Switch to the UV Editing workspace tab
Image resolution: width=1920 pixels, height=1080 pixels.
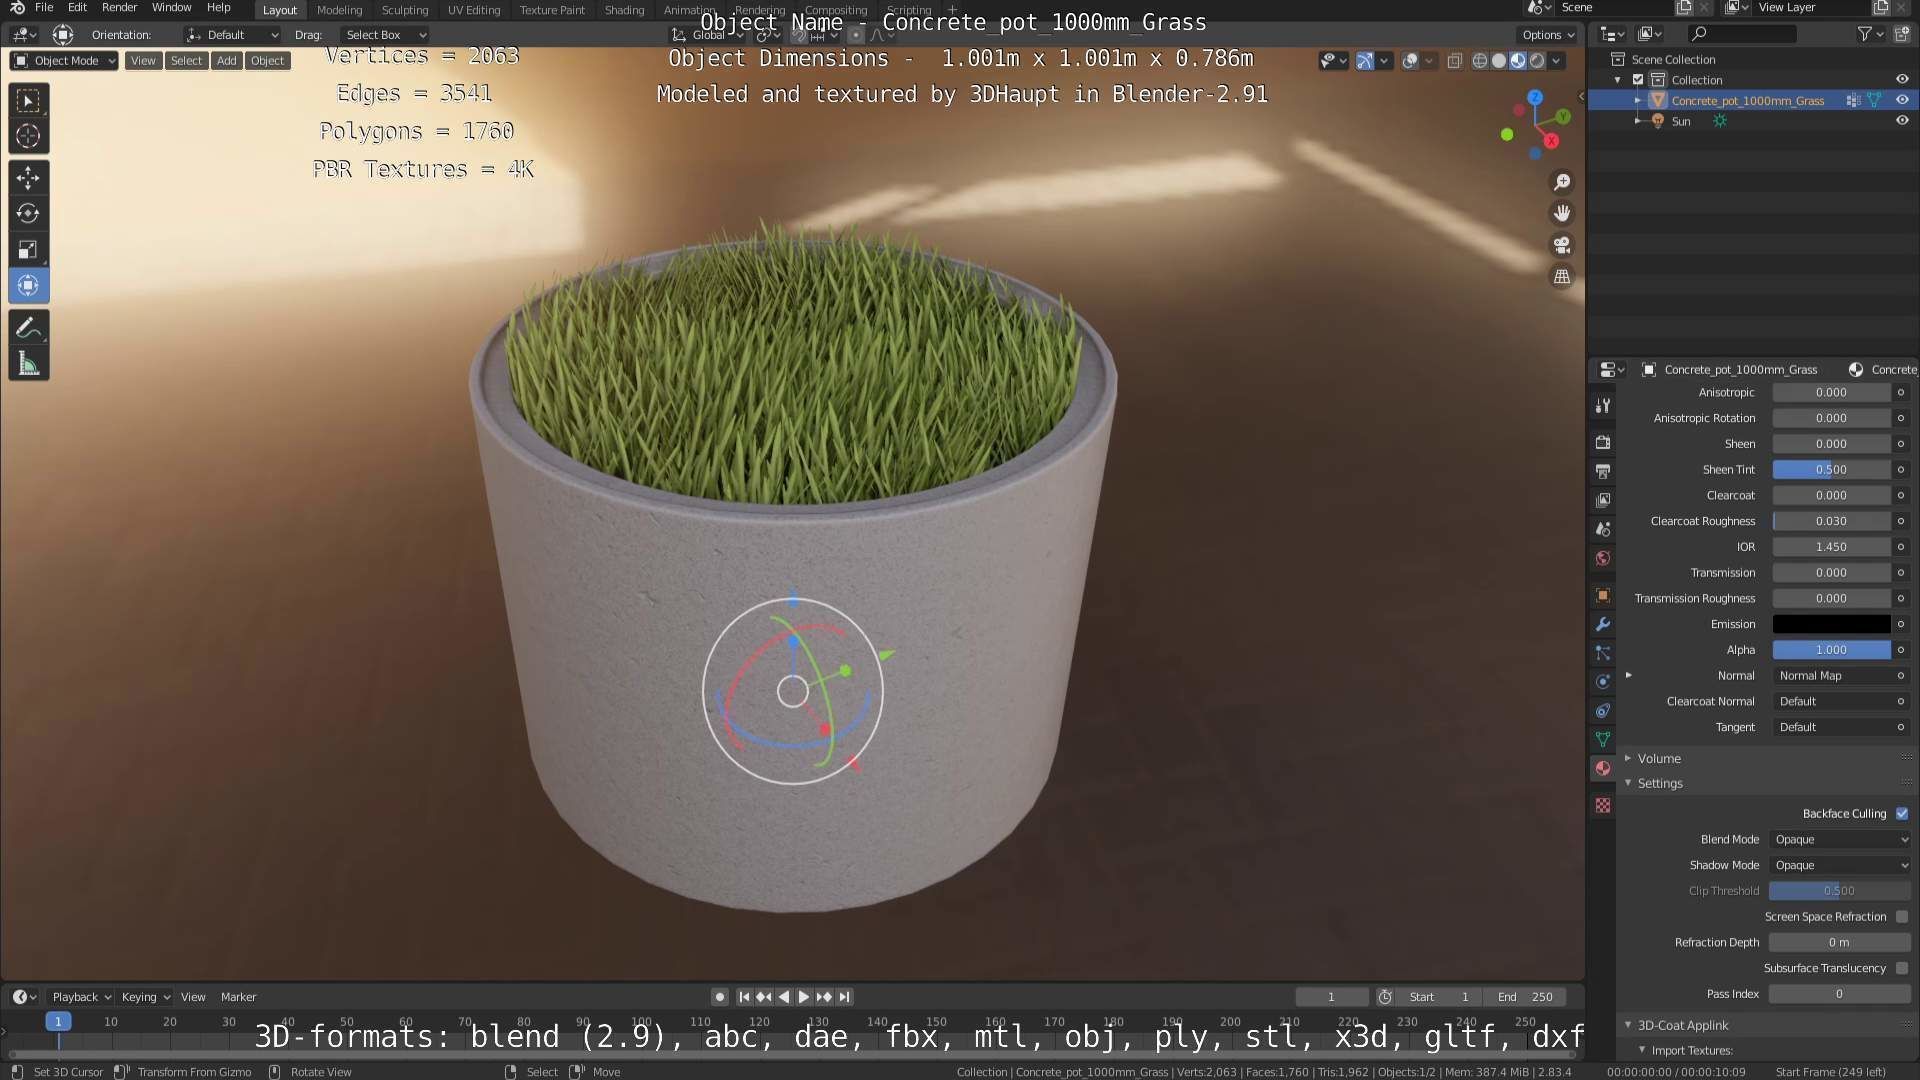[x=473, y=10]
